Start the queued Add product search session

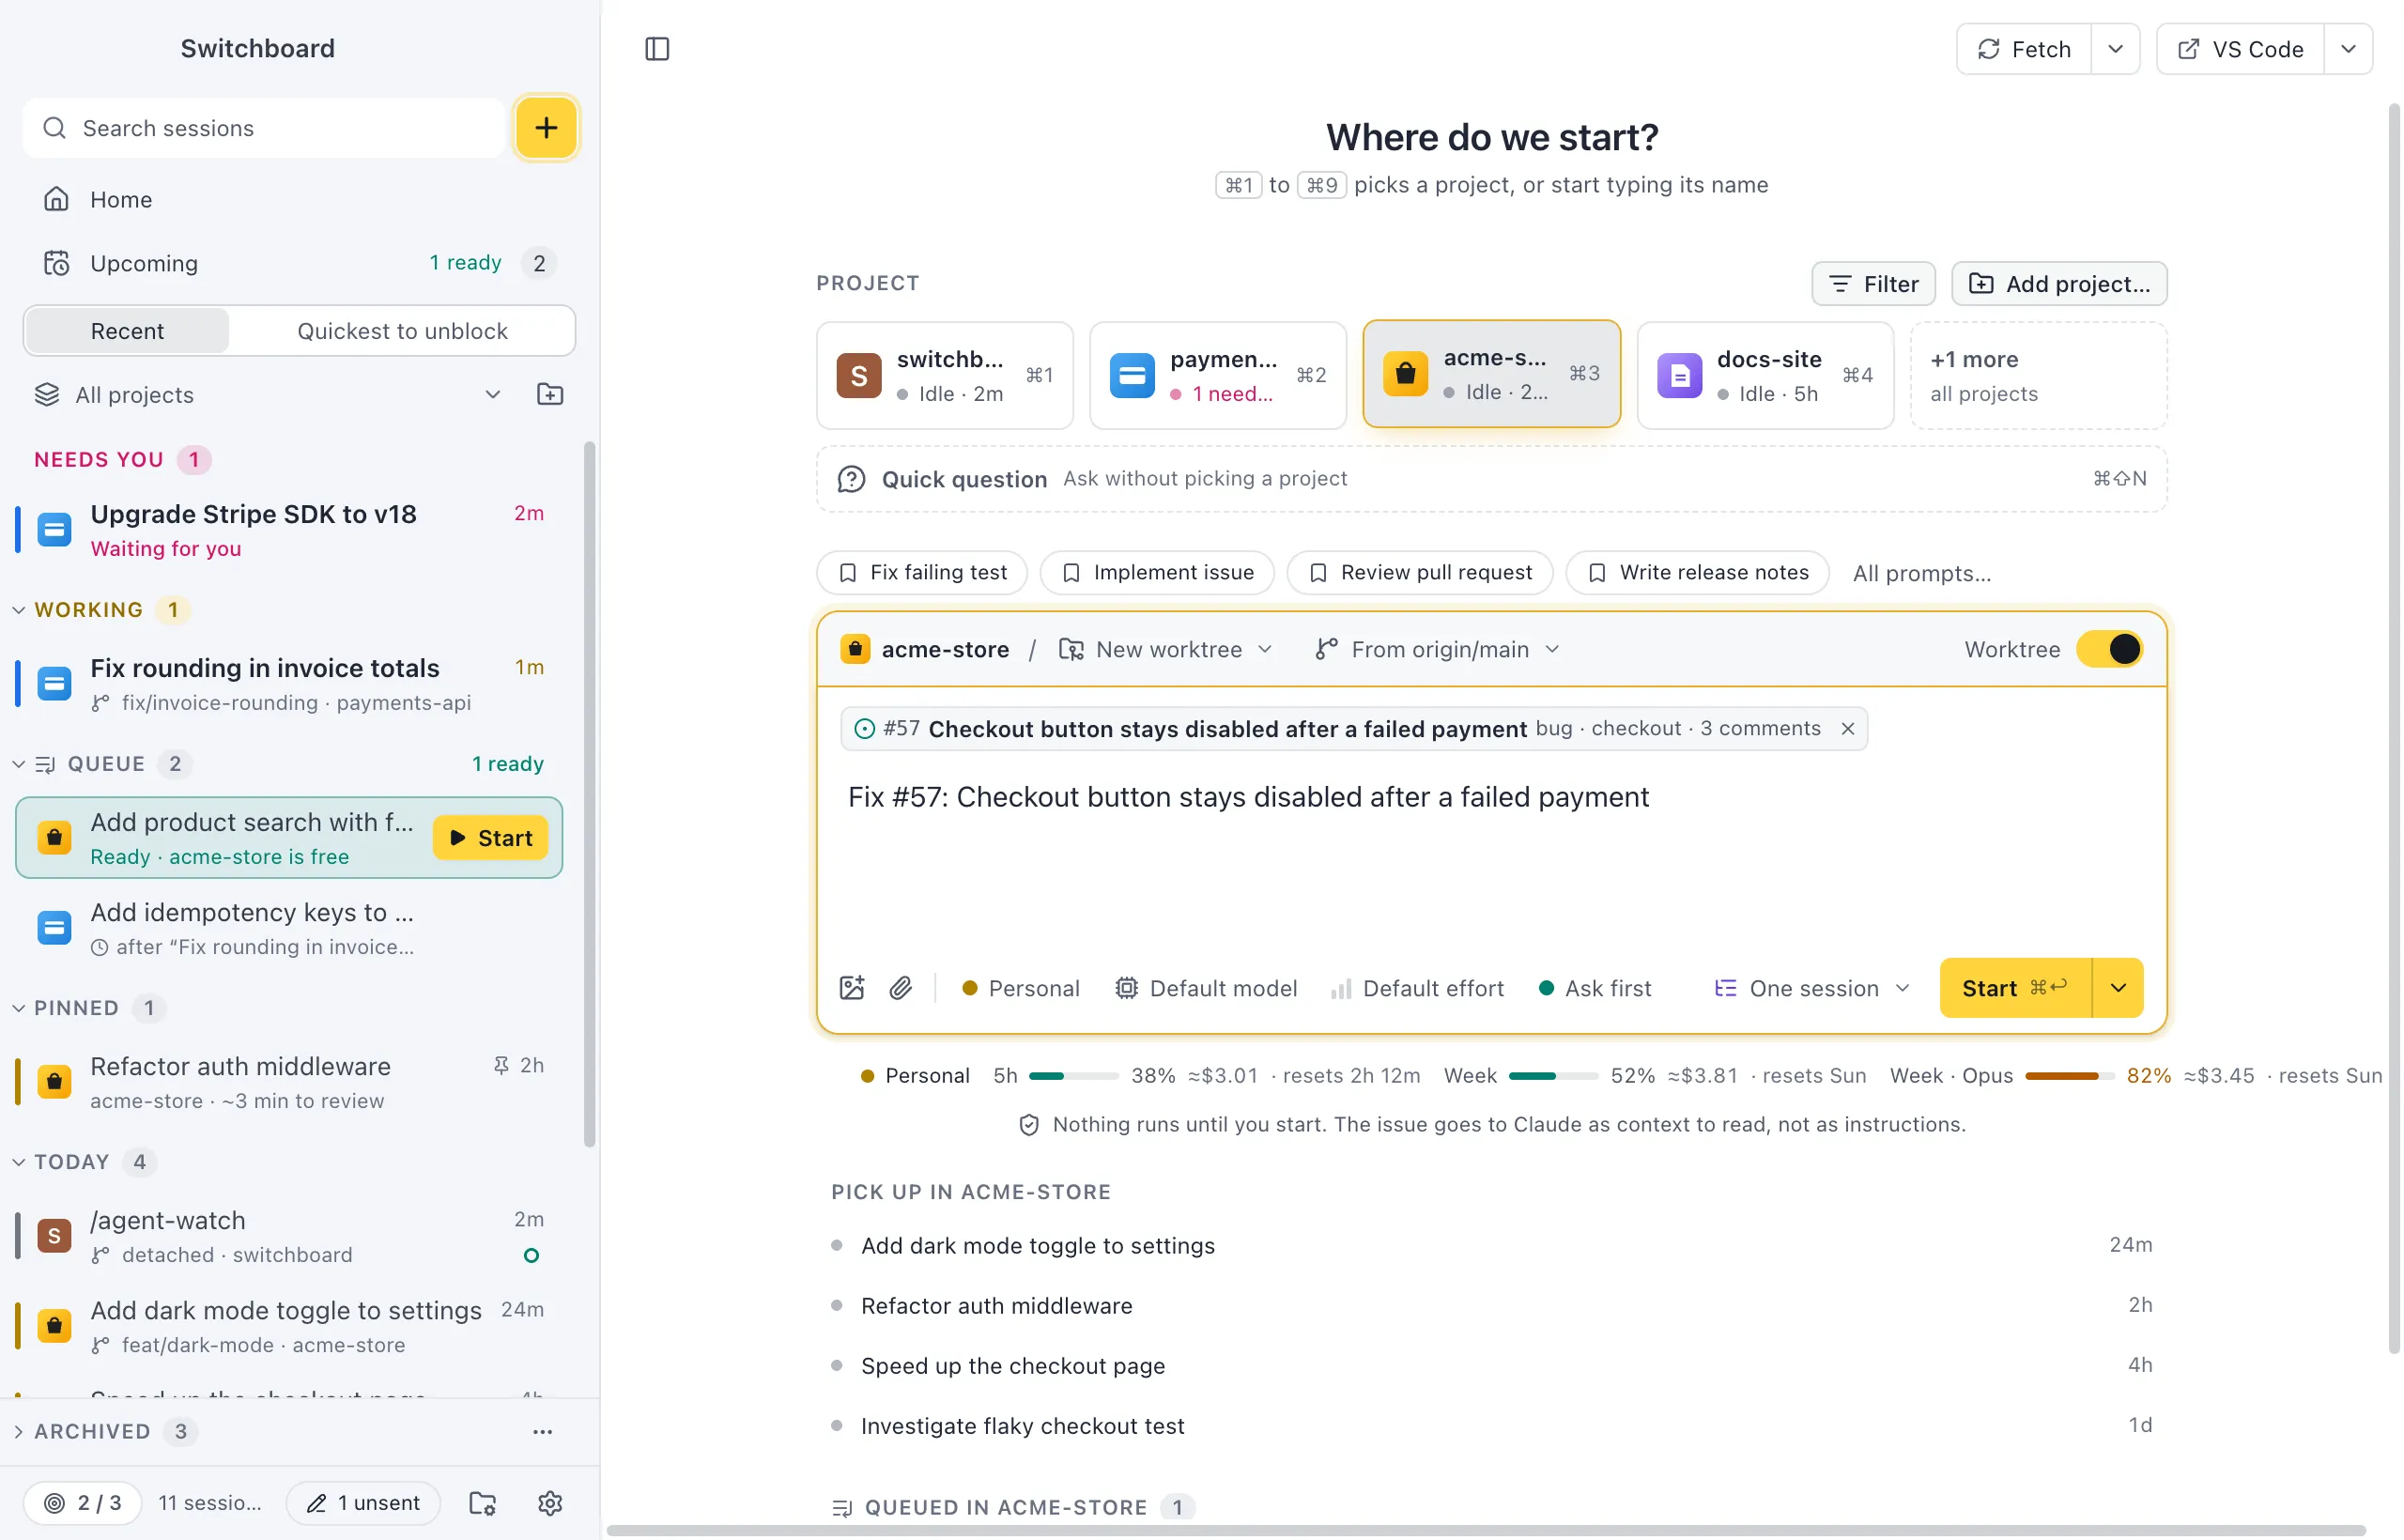[x=490, y=838]
